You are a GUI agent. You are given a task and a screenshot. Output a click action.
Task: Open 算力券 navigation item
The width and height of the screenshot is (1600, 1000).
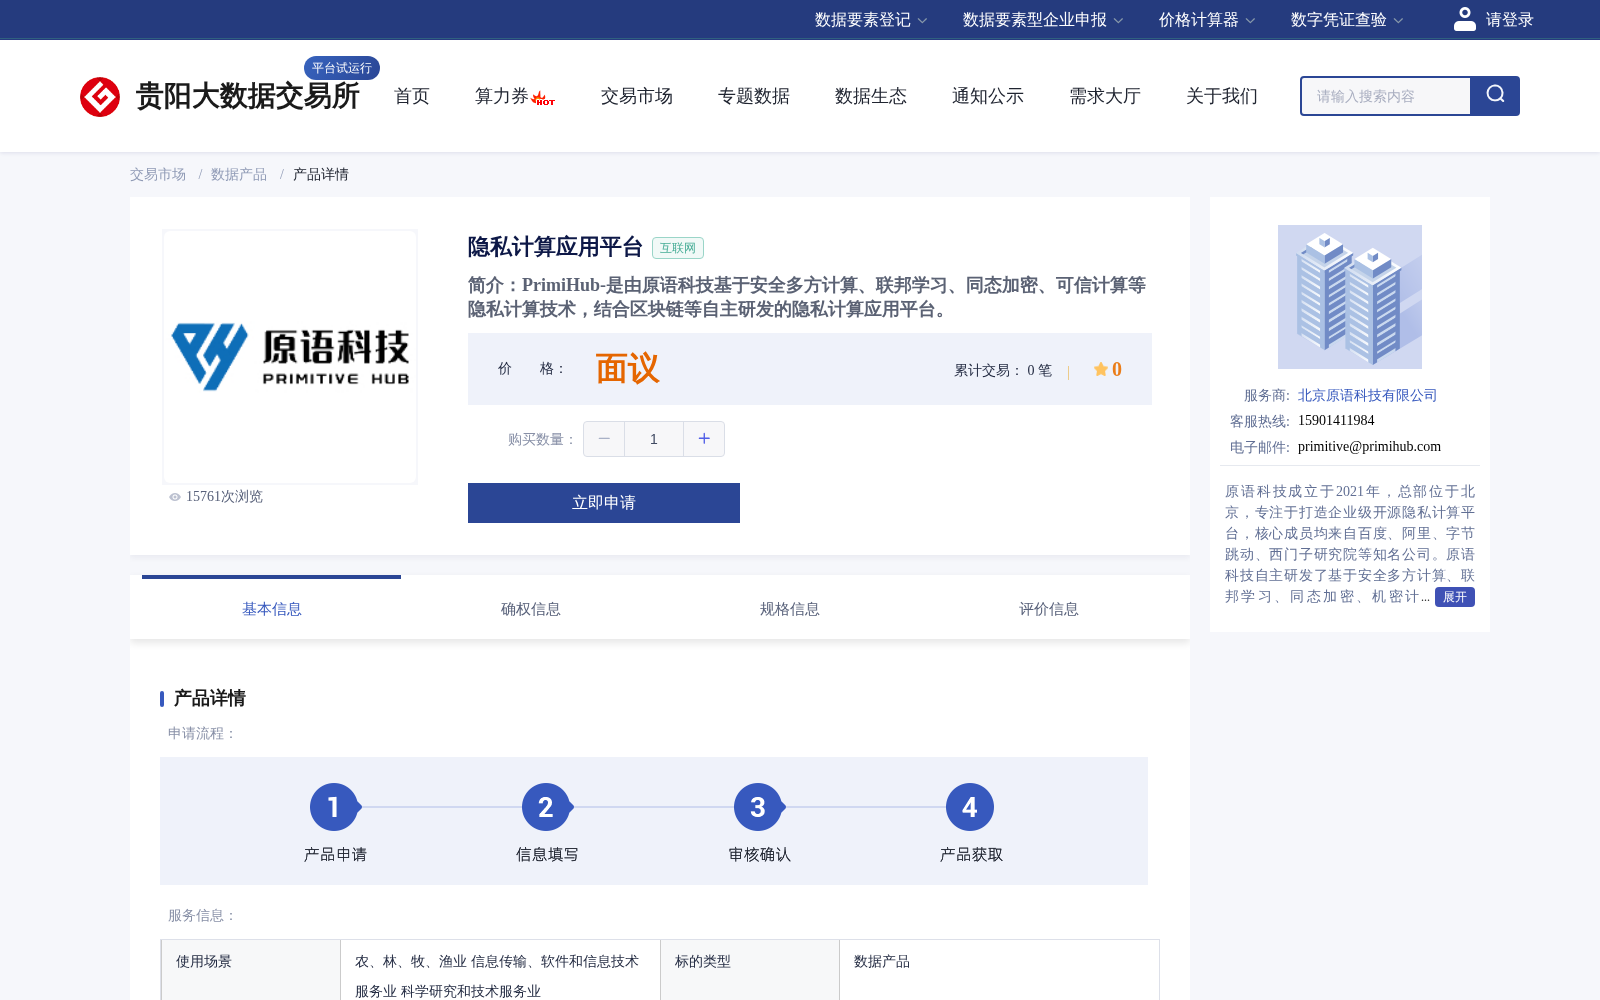coord(502,96)
